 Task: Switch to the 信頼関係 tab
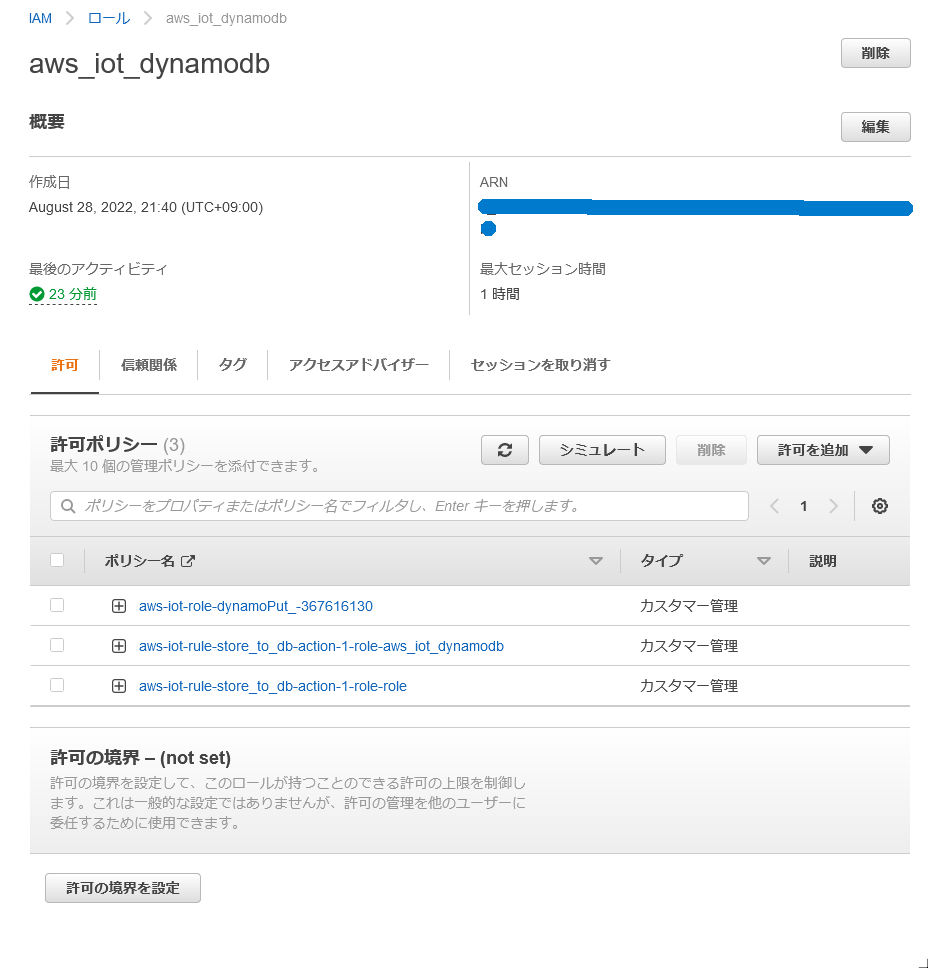click(x=149, y=365)
